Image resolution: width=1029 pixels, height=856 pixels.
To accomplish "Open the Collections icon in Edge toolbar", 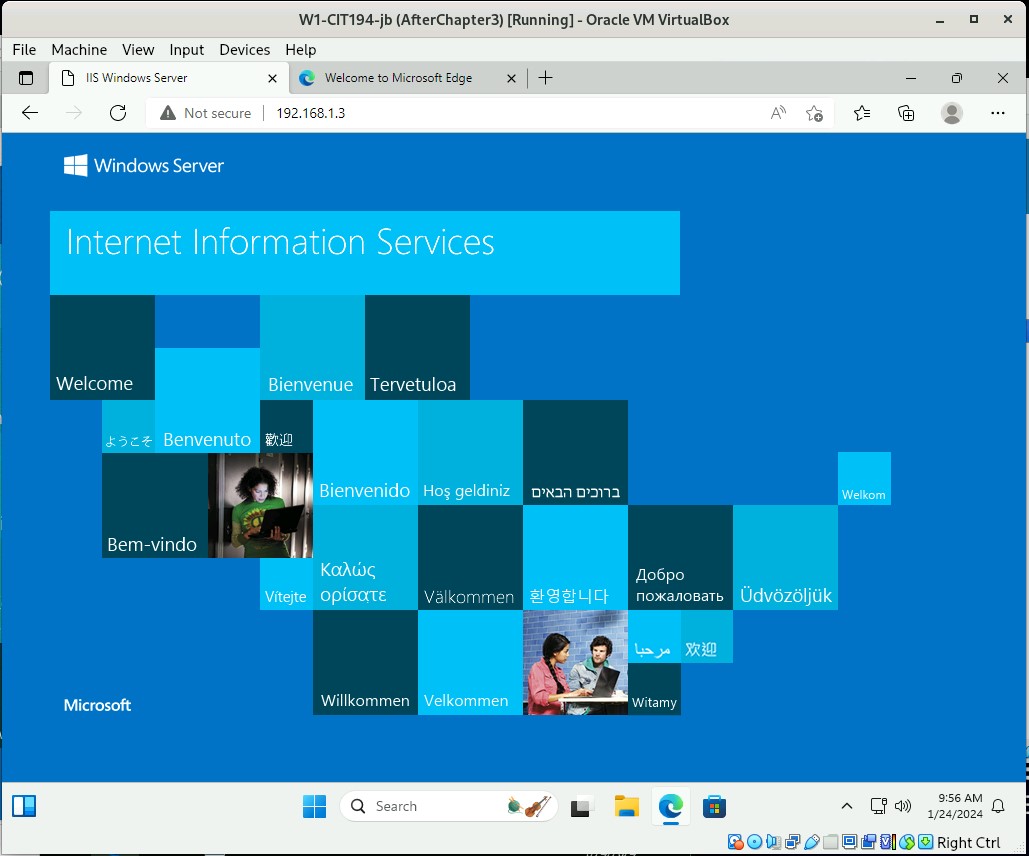I will (x=906, y=113).
